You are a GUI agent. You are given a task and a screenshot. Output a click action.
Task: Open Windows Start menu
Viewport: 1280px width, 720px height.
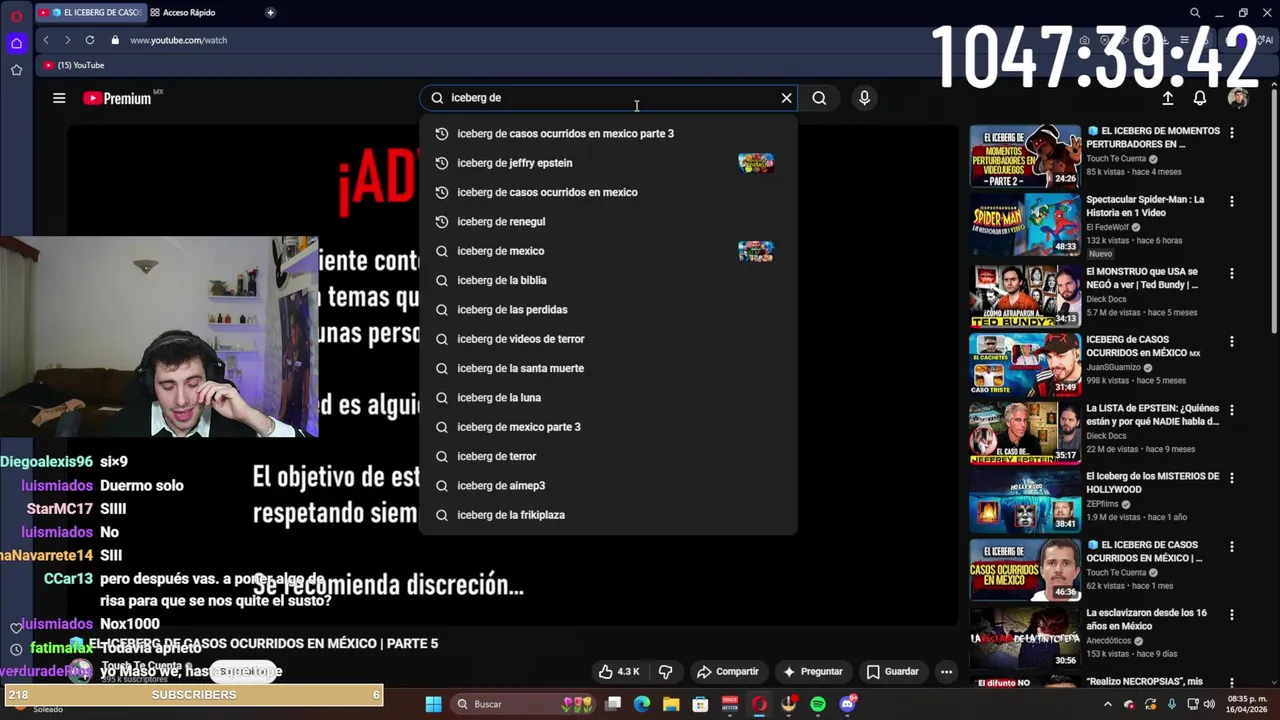(433, 704)
